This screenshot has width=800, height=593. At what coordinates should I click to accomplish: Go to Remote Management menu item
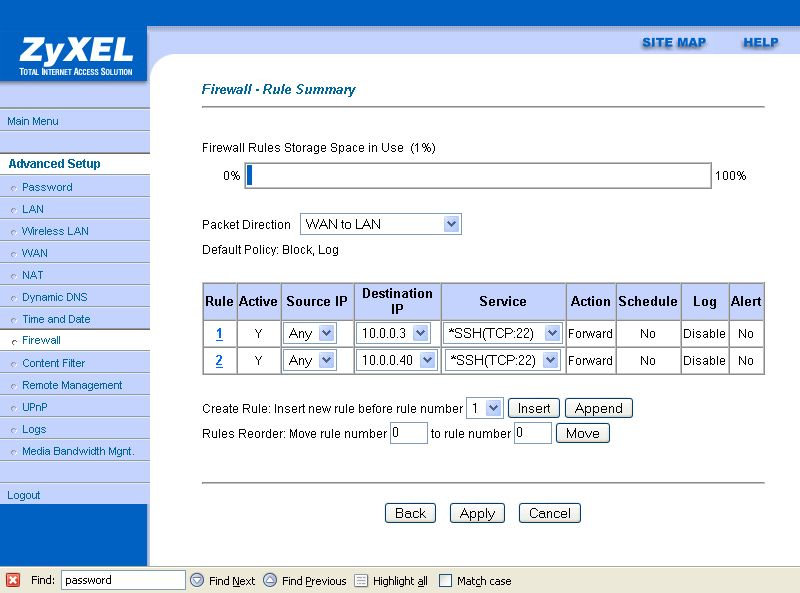72,385
